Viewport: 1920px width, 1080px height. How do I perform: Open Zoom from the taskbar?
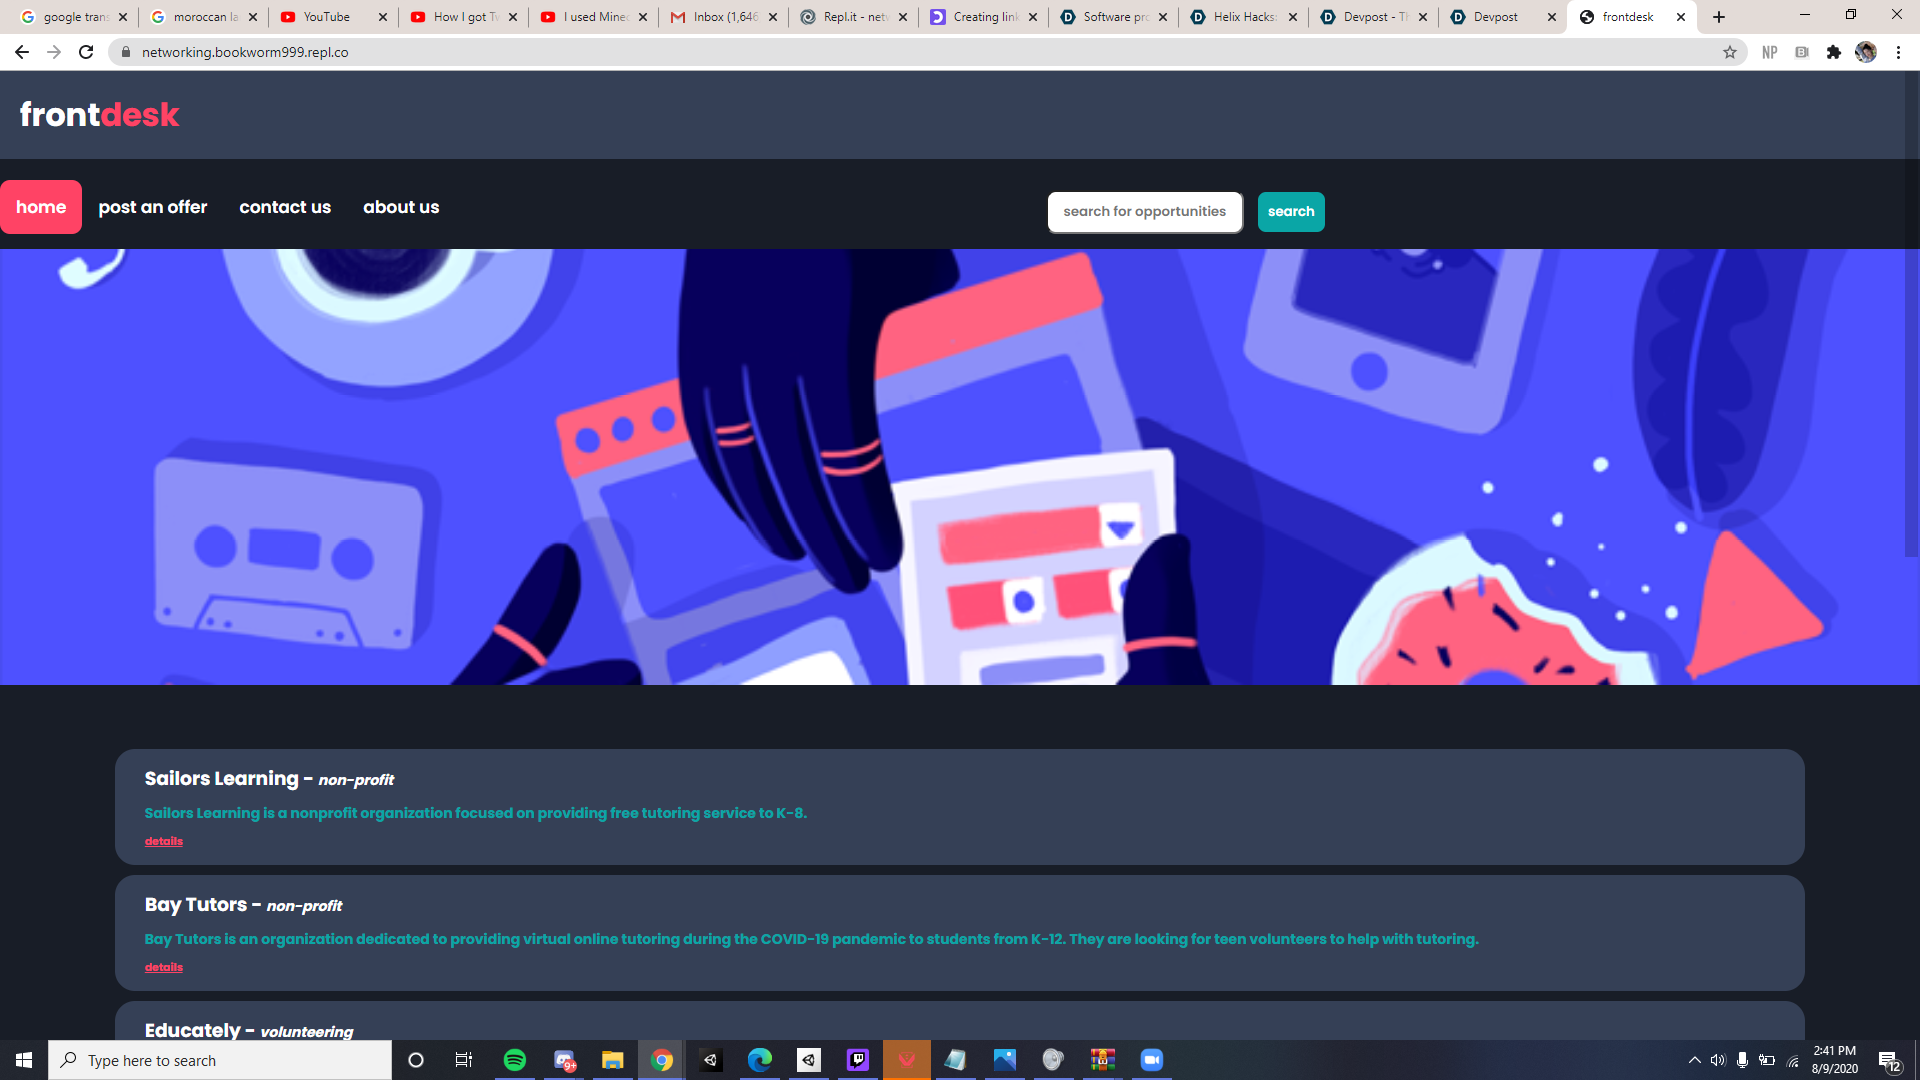coord(1151,1060)
